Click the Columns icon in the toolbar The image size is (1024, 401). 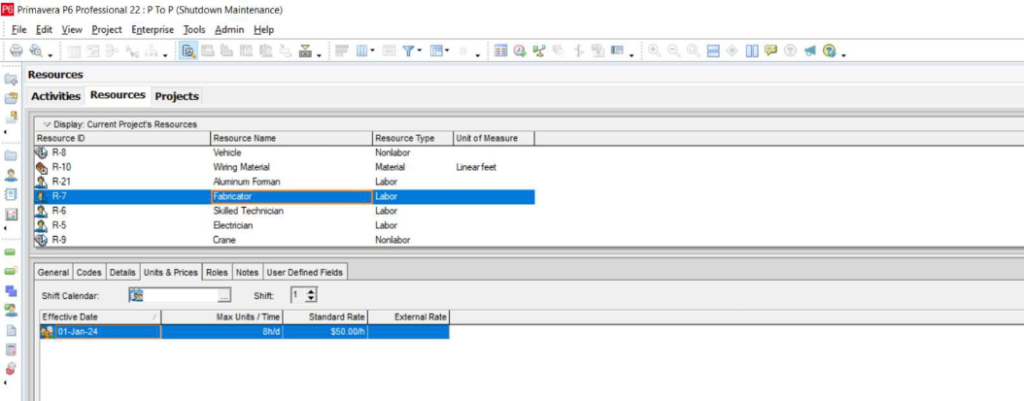[x=362, y=51]
